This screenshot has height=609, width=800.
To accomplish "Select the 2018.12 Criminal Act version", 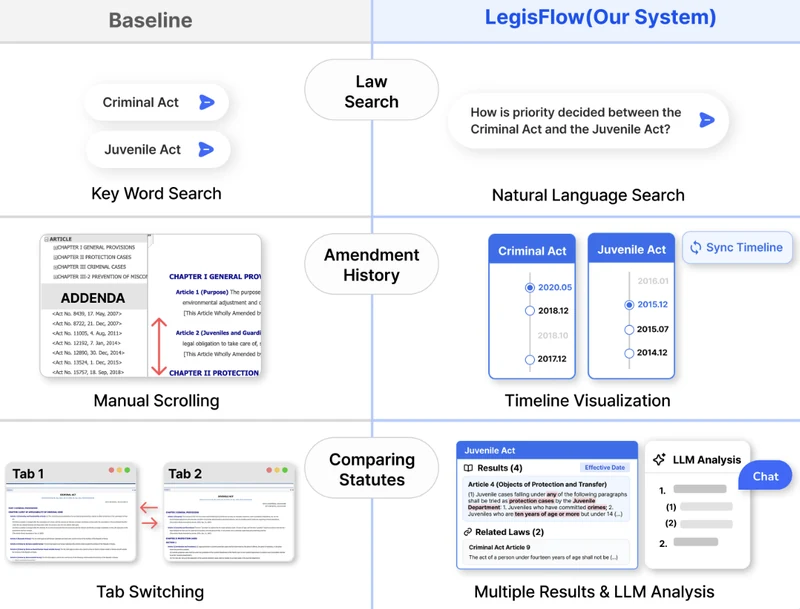I will pos(530,311).
